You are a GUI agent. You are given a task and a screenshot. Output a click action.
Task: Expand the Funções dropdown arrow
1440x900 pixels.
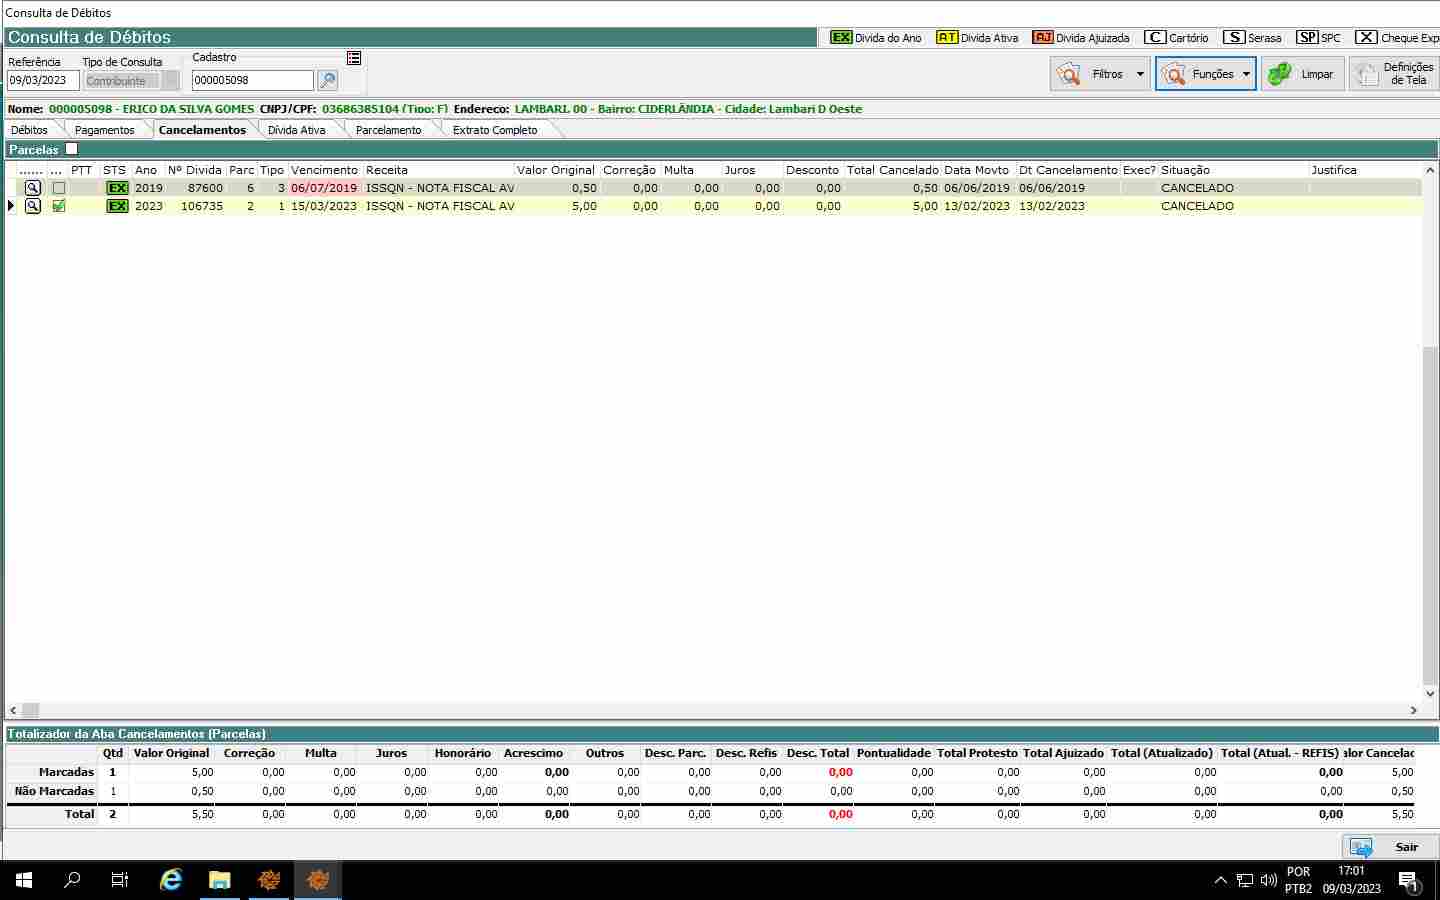tap(1246, 74)
